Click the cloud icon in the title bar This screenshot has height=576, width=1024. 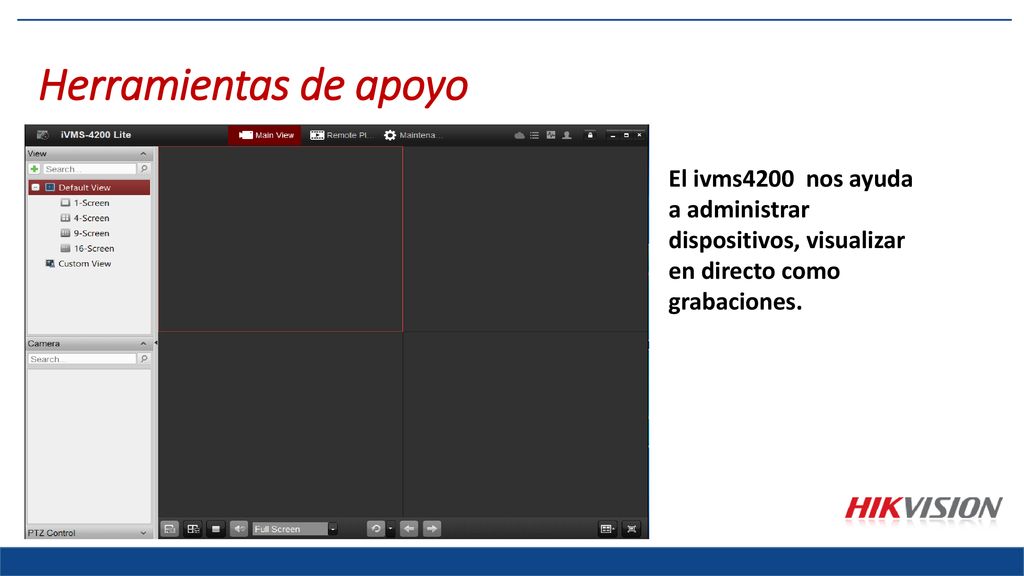[519, 135]
